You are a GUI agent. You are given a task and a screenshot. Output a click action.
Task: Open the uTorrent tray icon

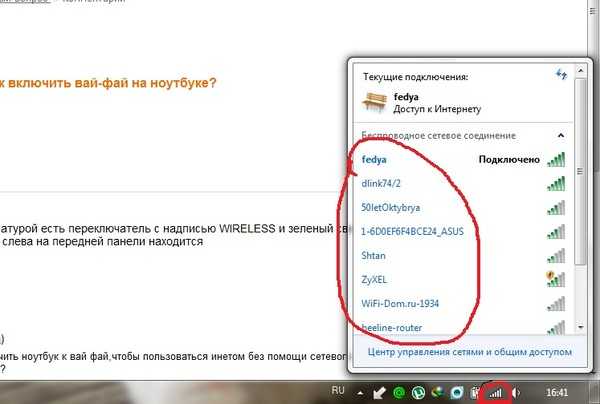[x=418, y=393]
